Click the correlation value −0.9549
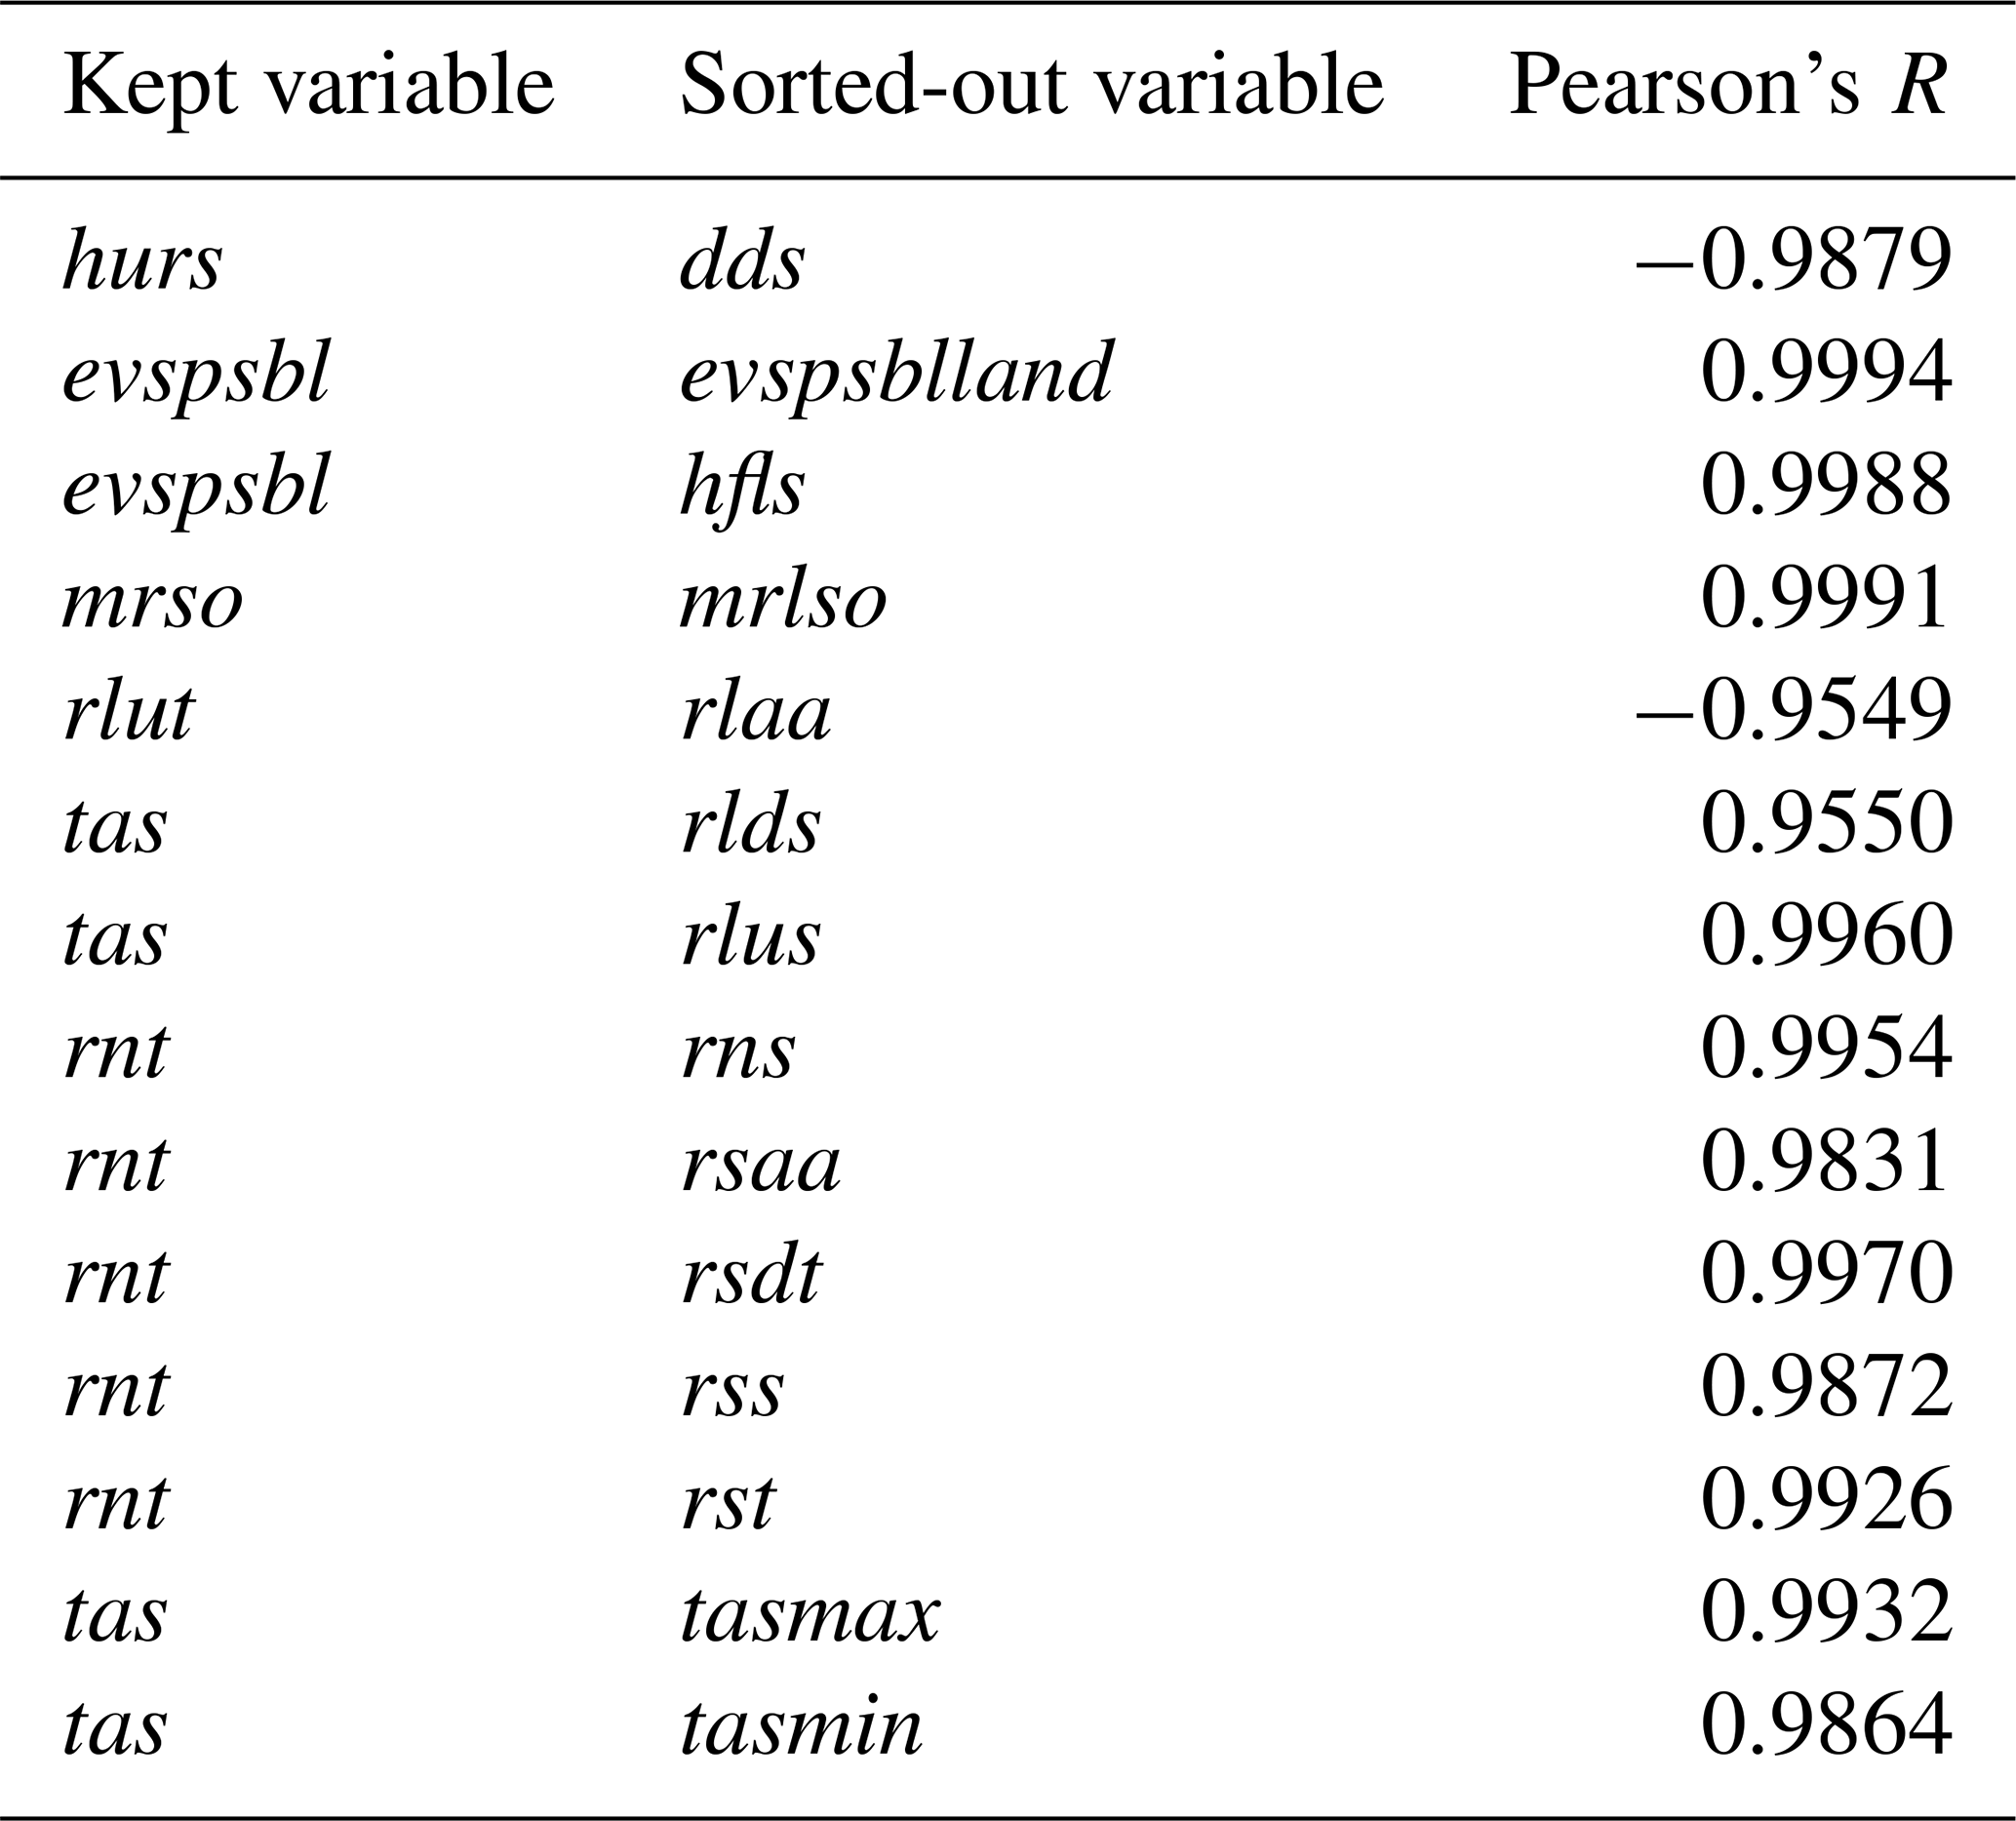2016x1821 pixels. point(1793,712)
